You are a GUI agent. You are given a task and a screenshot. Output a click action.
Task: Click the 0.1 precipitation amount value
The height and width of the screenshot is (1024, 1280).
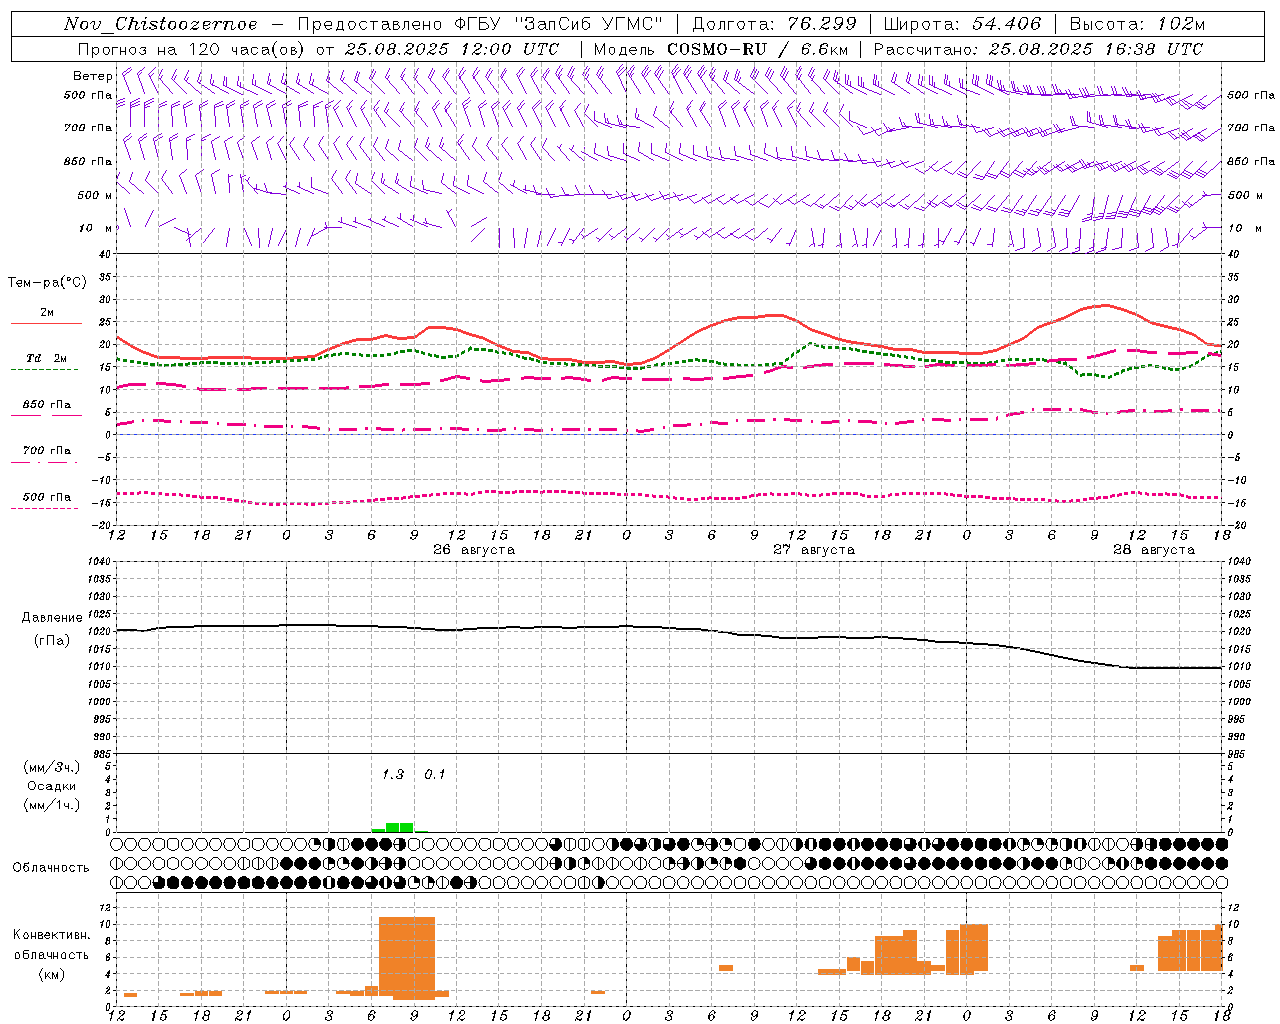434,775
